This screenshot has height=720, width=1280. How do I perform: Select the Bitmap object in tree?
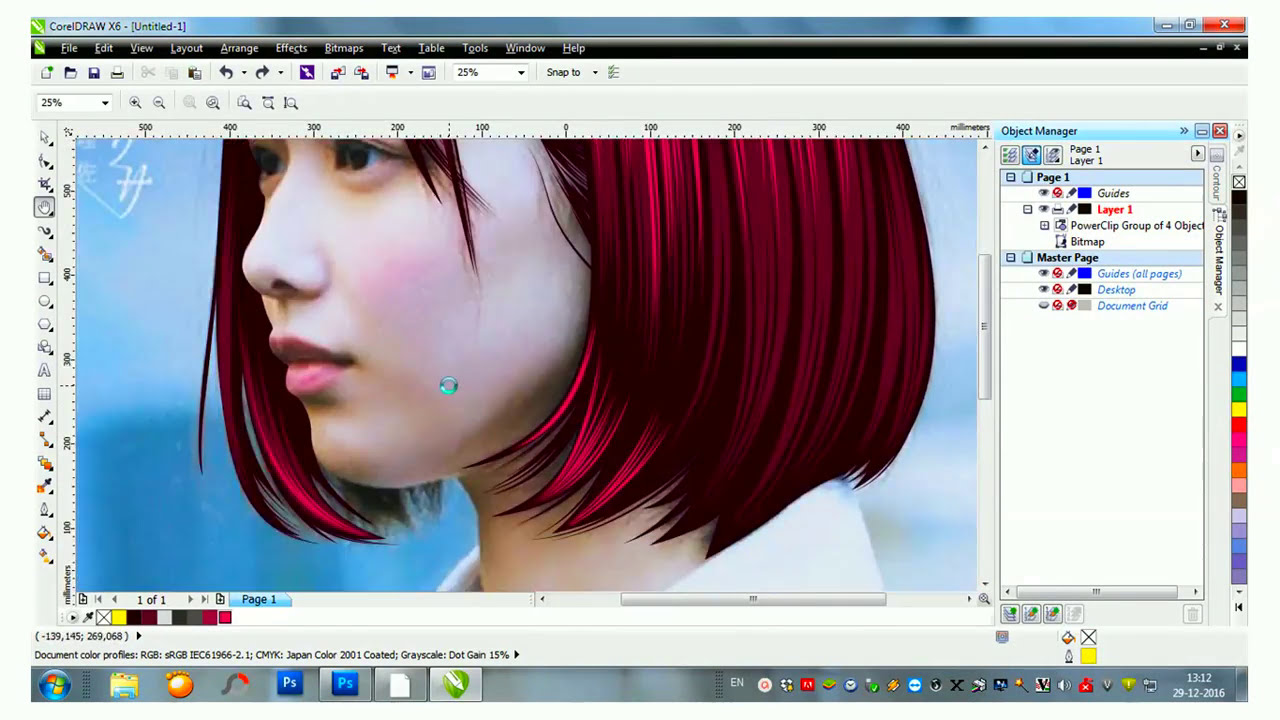(1087, 241)
